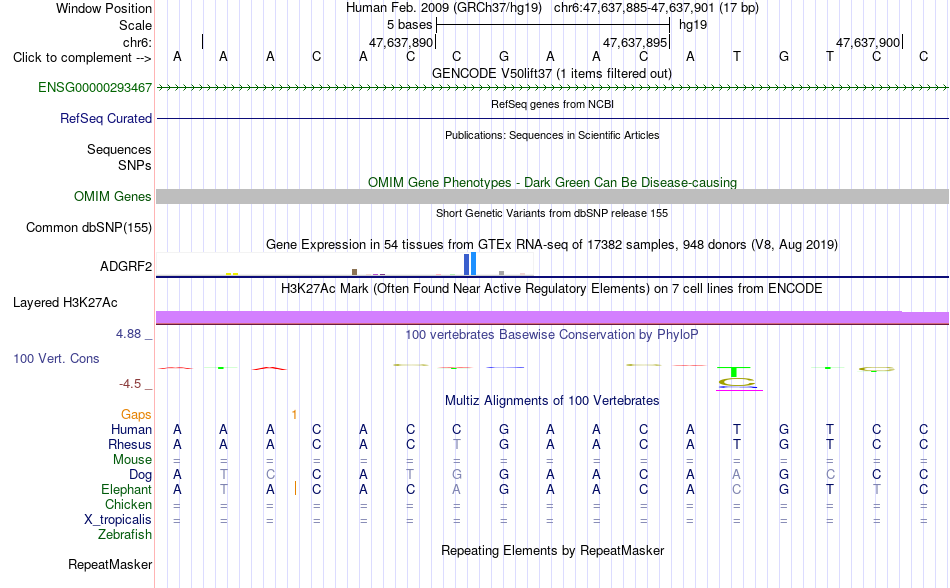Screen dimensions: 950x588
Task: Open the Layered H3K27Ac track label
Action: click(x=65, y=303)
